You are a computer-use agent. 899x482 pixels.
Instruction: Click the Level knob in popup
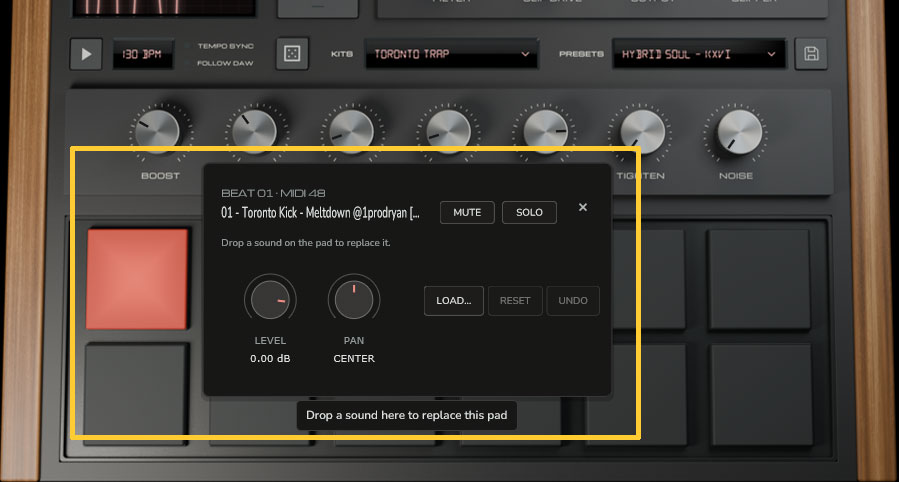[x=270, y=300]
